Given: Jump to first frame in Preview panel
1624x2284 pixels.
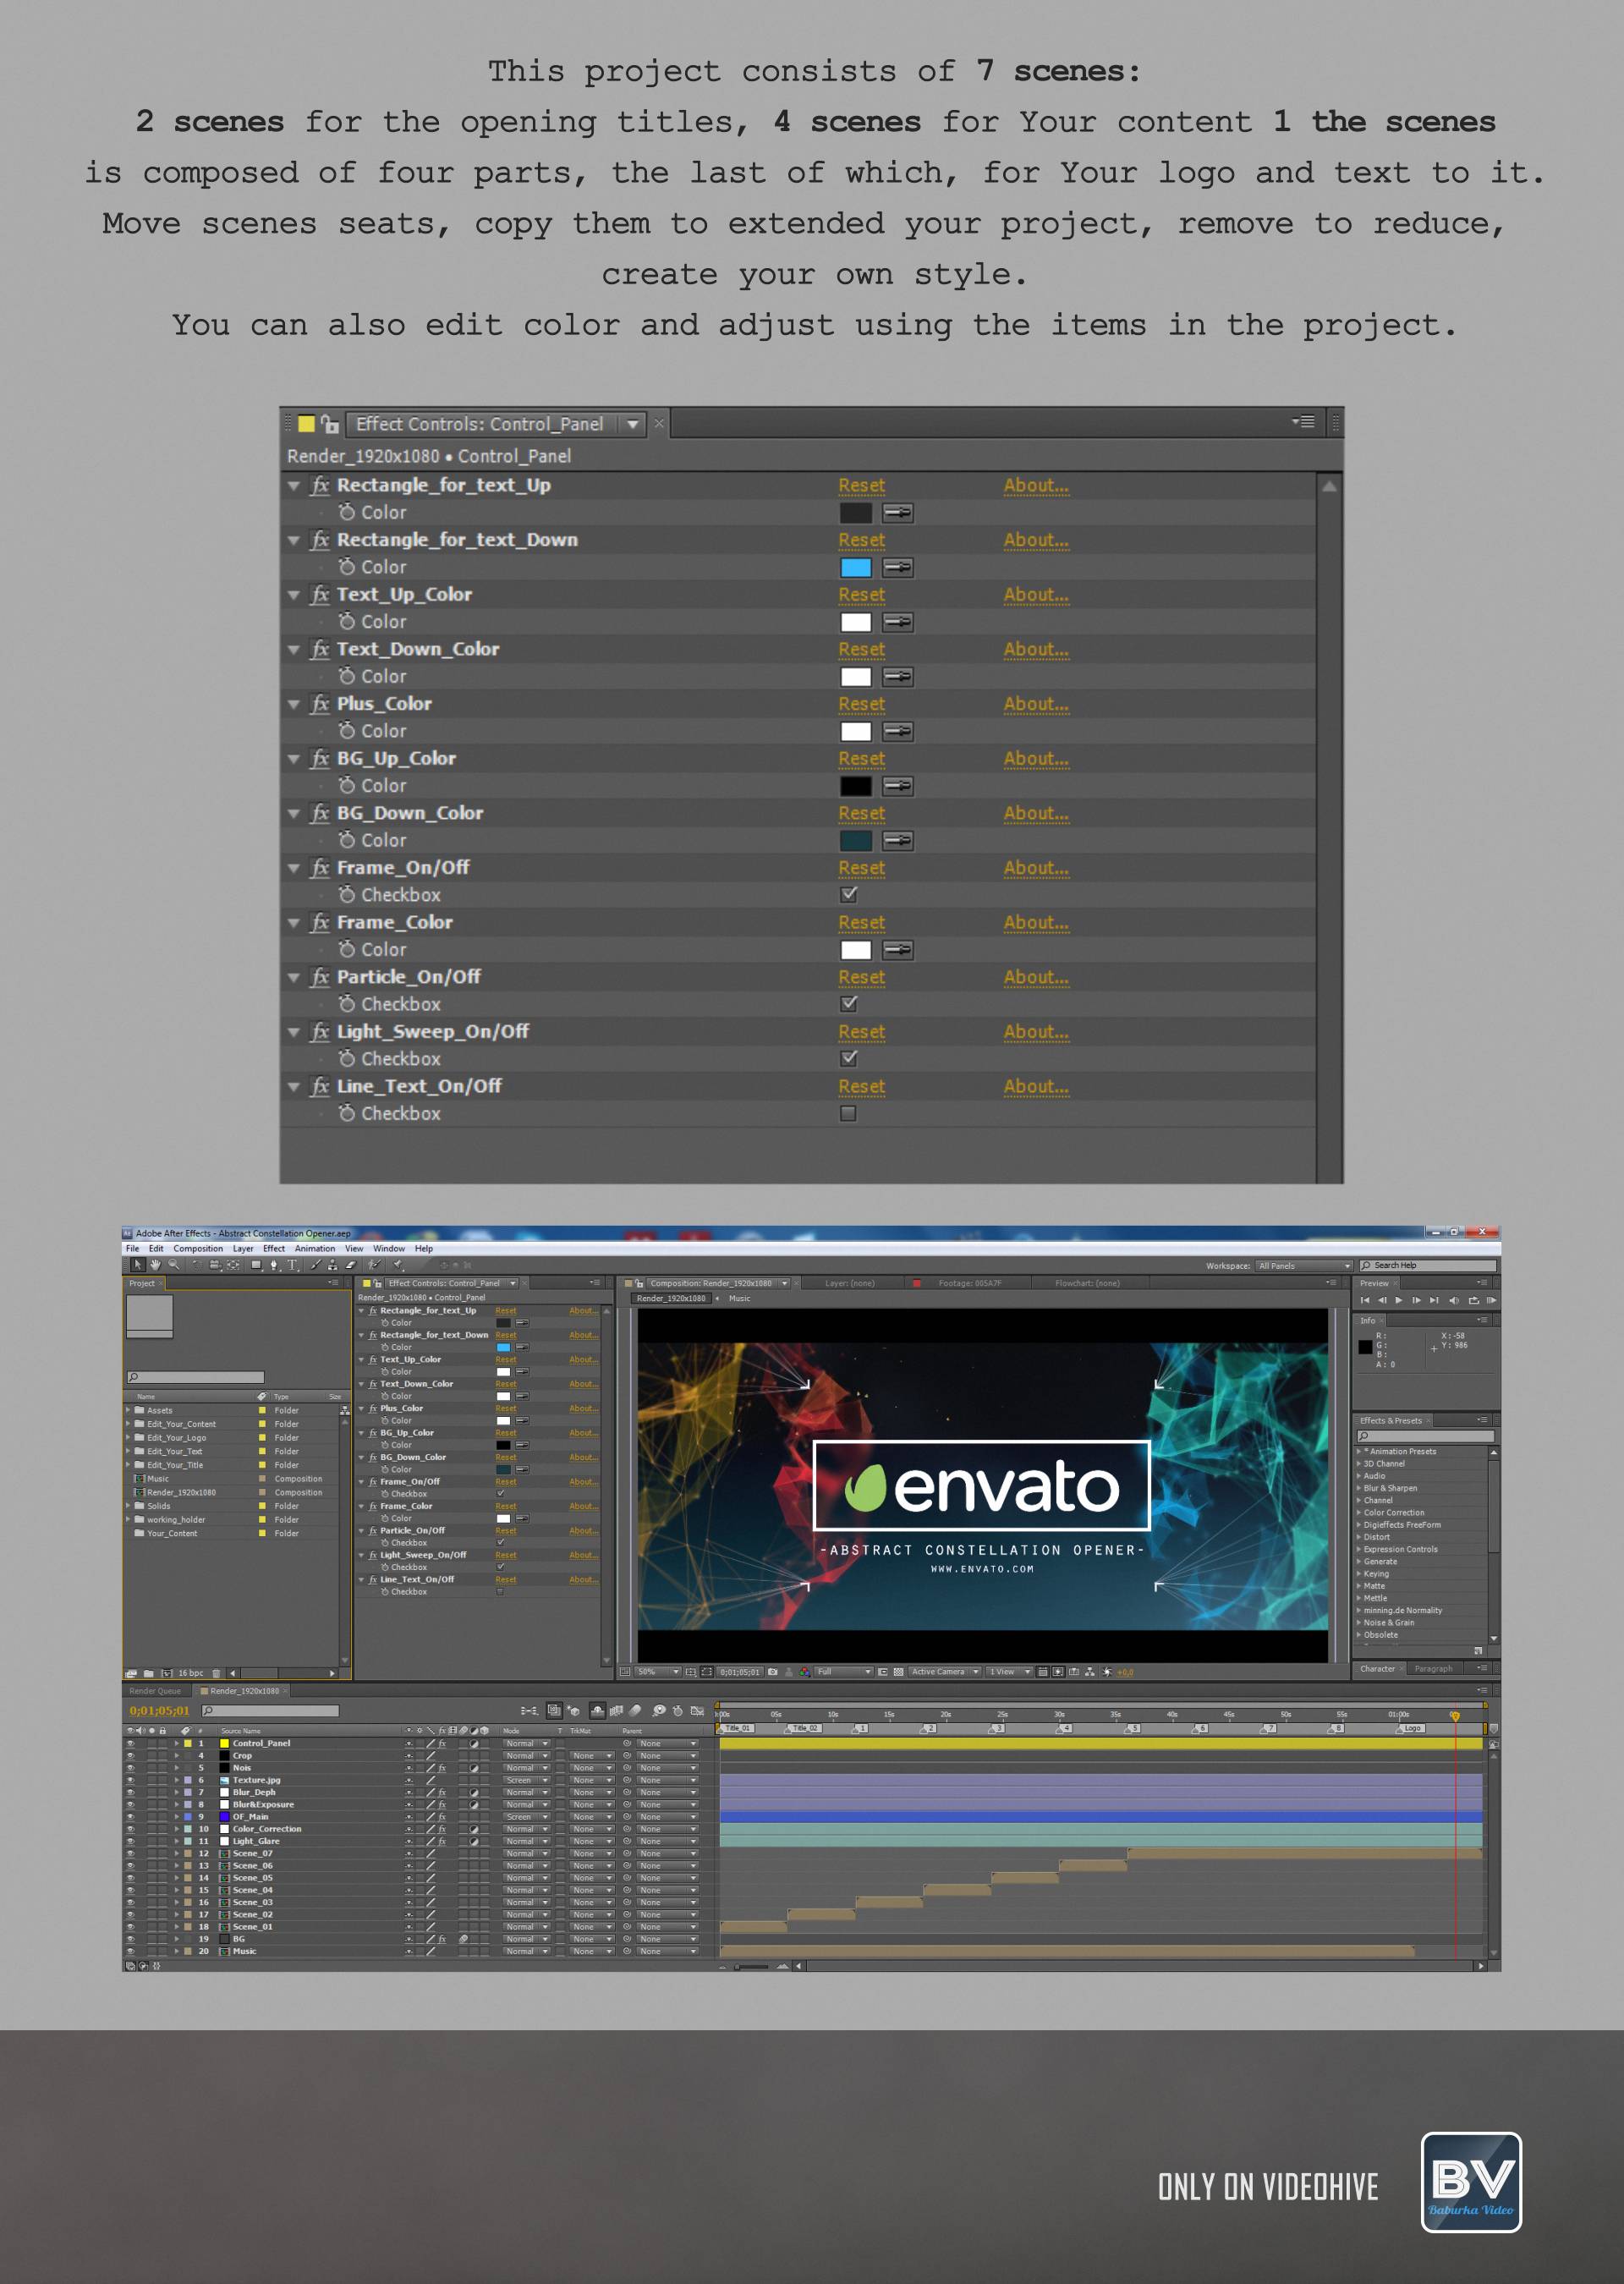Looking at the screenshot, I should pyautogui.click(x=1365, y=1301).
